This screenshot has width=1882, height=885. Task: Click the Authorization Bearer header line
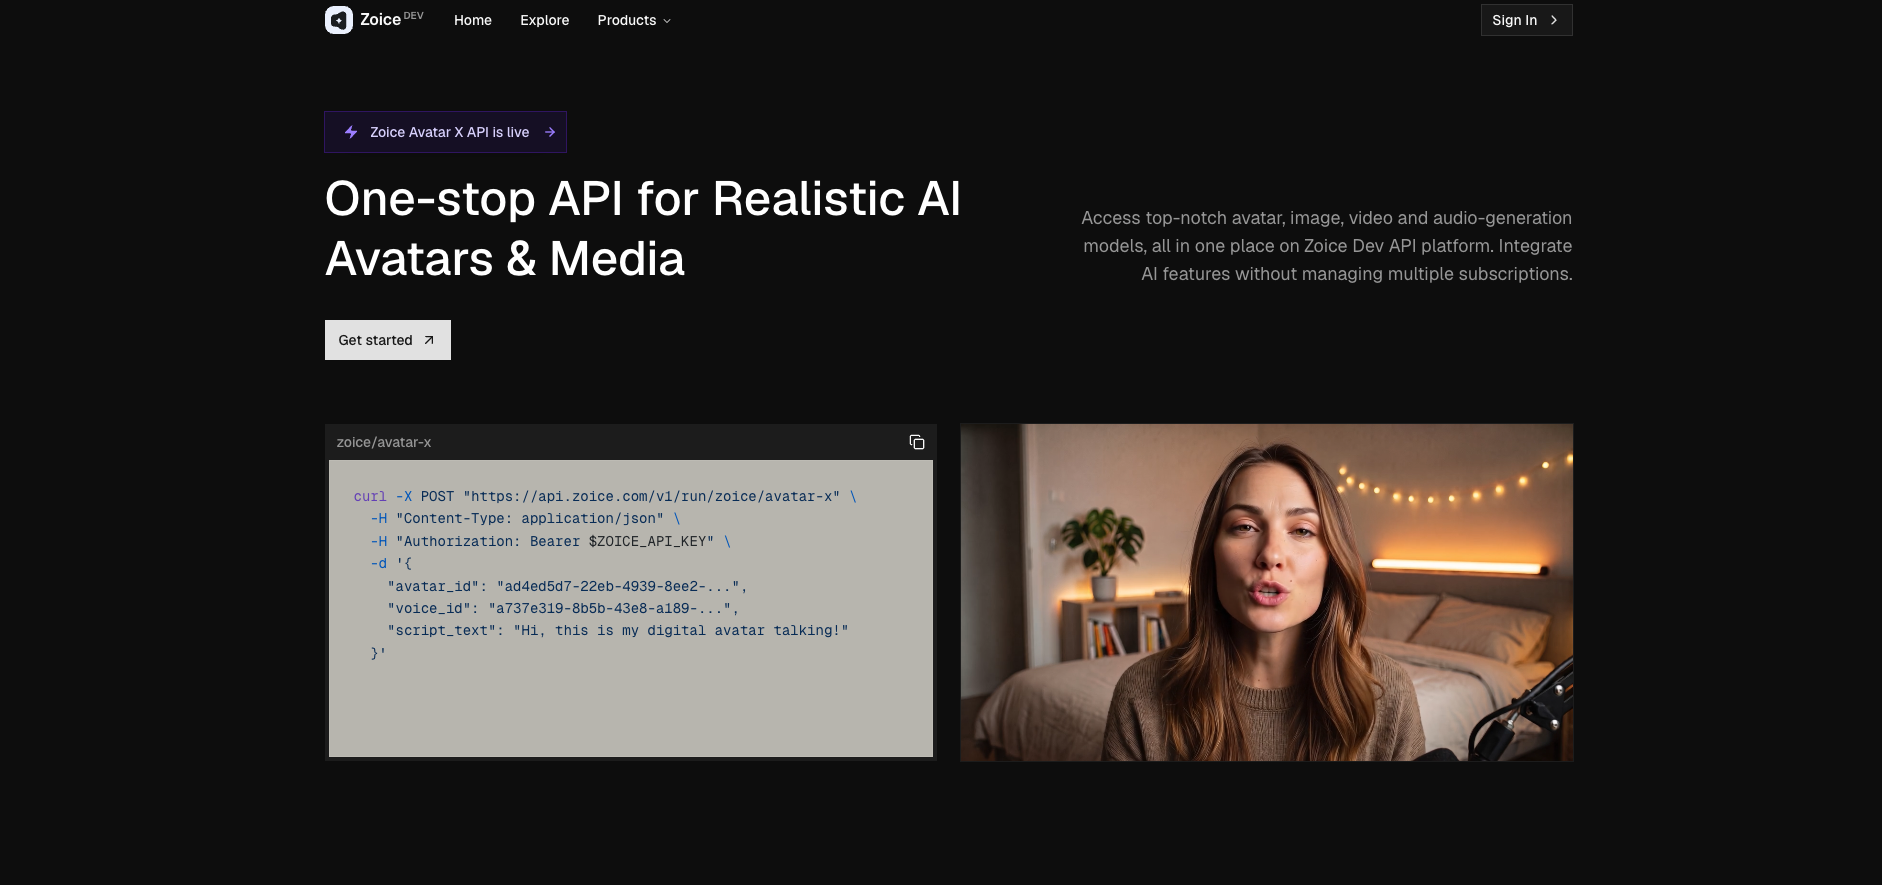(551, 541)
